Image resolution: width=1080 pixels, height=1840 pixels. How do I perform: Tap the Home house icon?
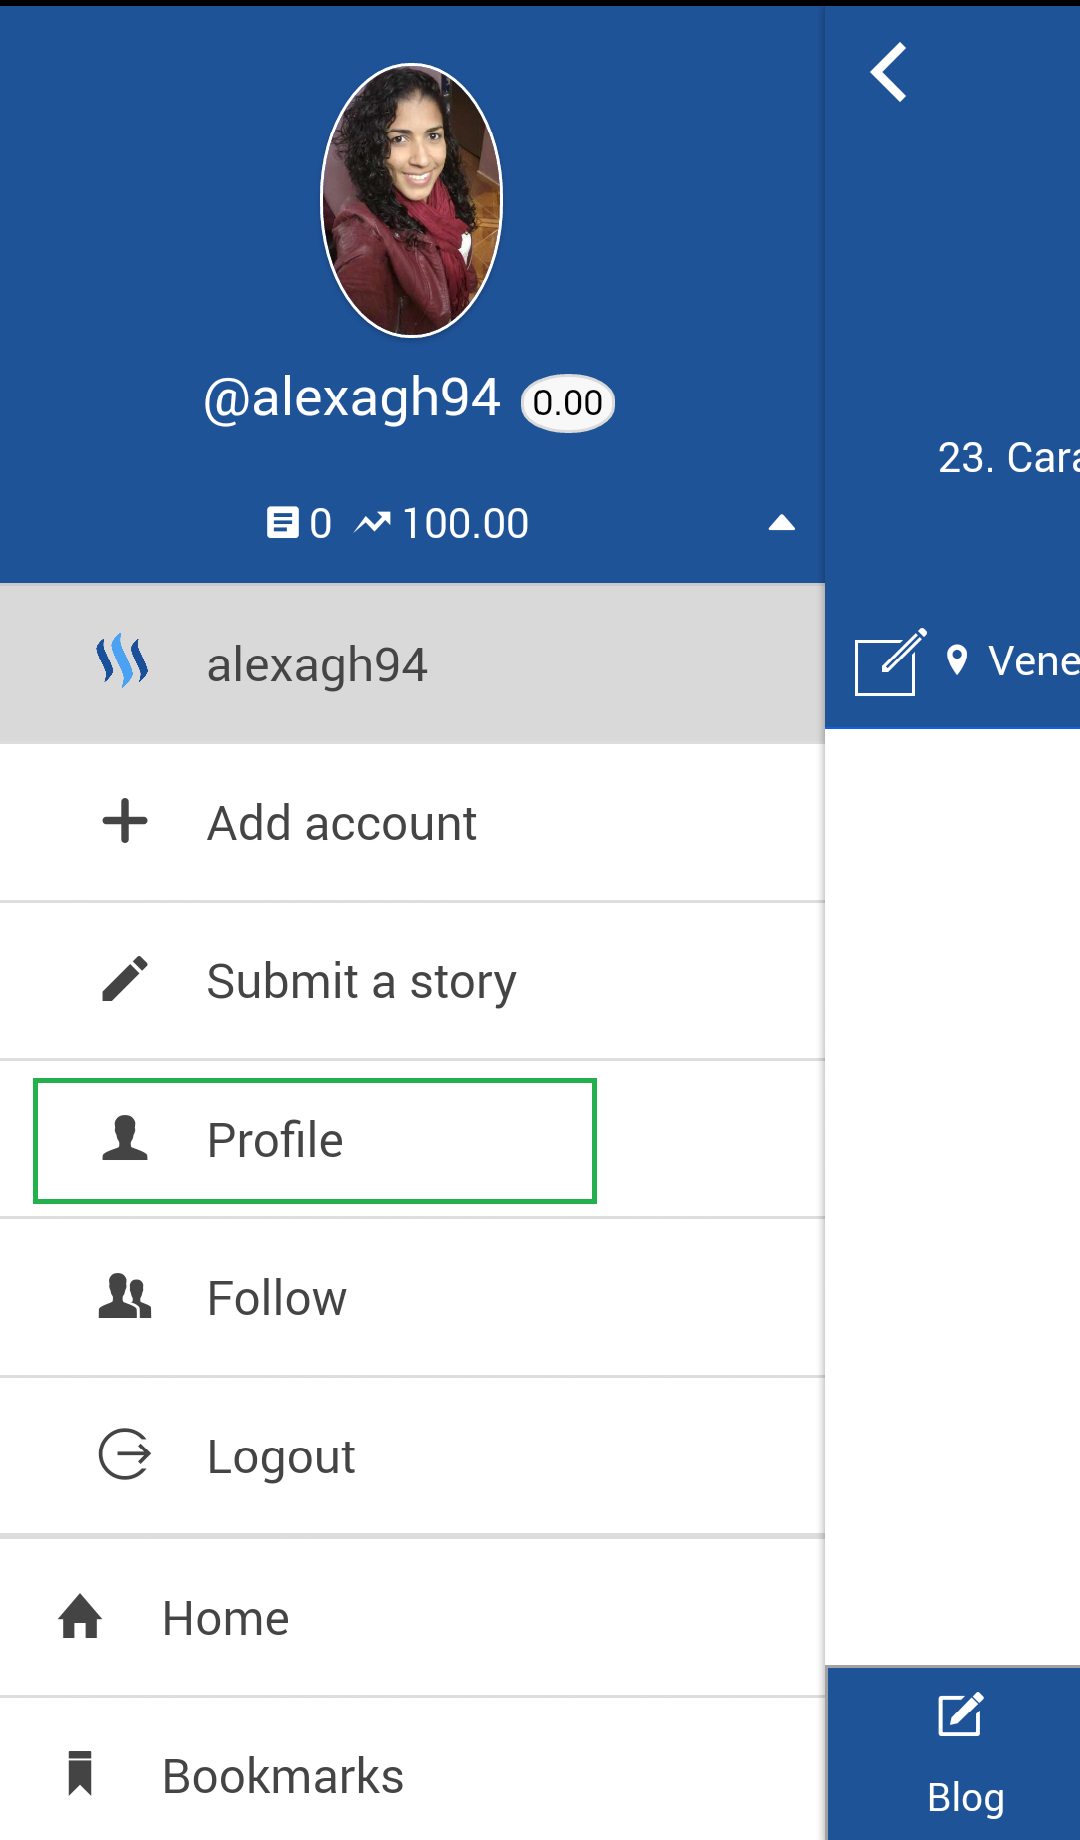click(x=80, y=1617)
